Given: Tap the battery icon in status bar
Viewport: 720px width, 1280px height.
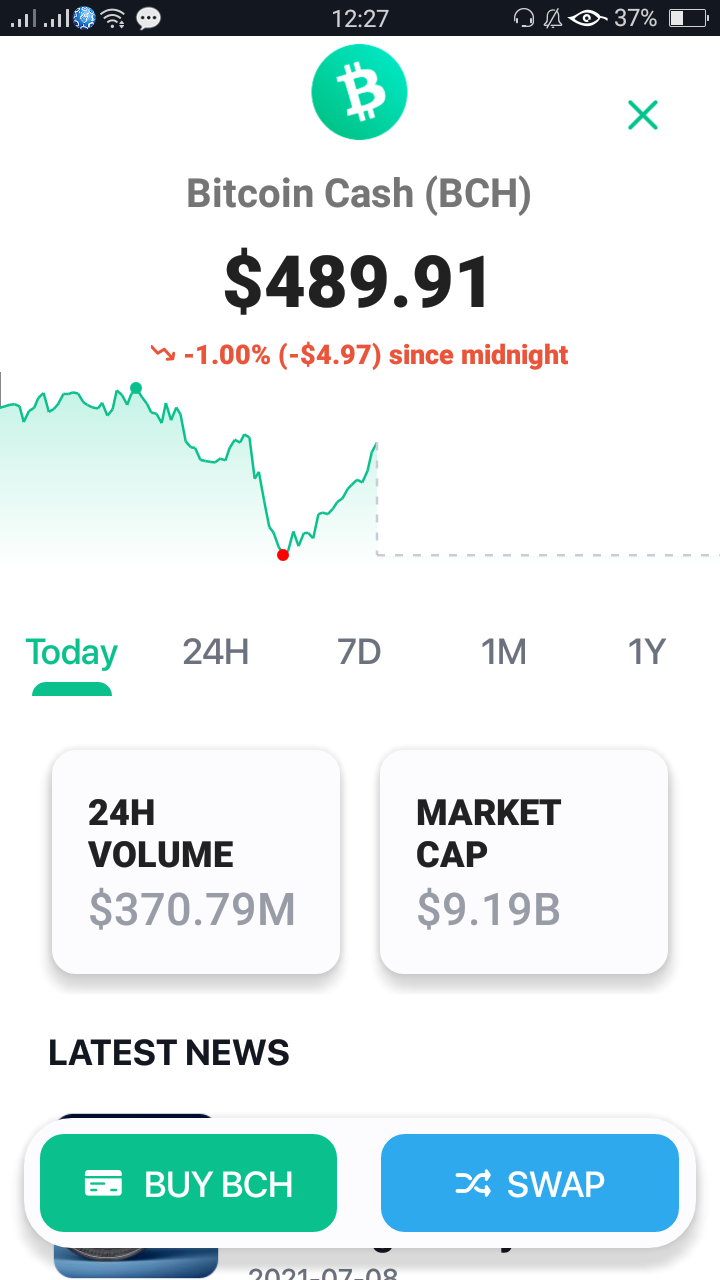Looking at the screenshot, I should (x=687, y=18).
